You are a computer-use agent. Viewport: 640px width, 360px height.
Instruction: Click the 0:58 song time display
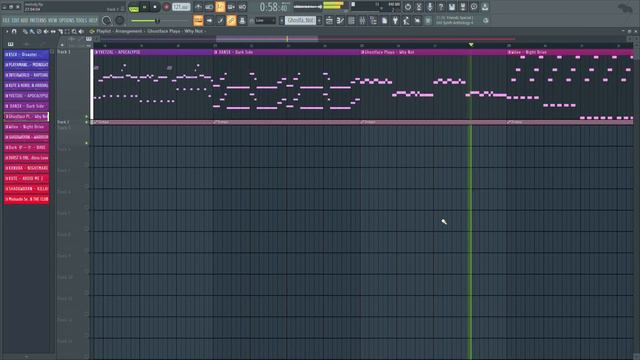[x=273, y=7]
